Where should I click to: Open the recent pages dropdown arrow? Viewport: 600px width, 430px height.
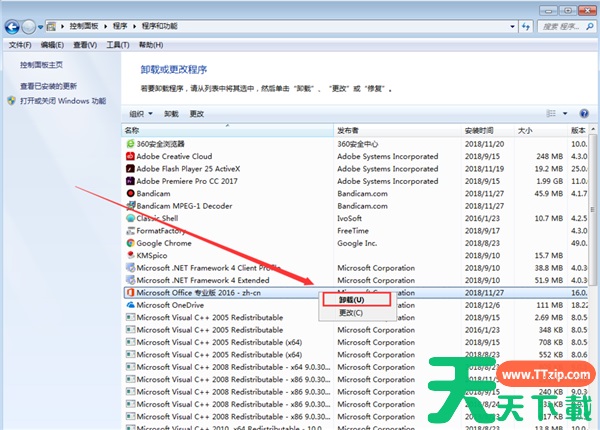pyautogui.click(x=40, y=27)
